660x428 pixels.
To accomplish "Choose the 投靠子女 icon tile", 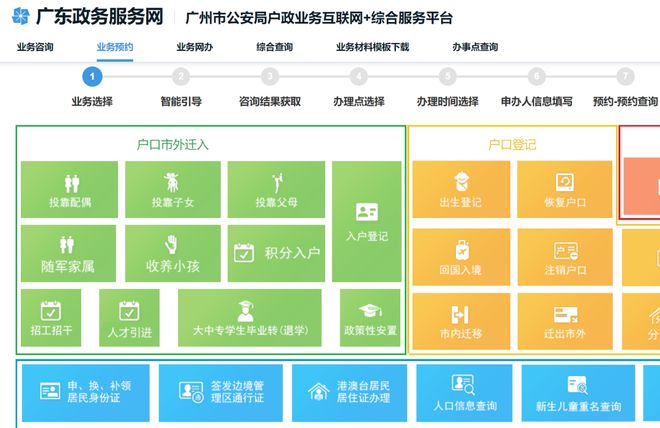I will 173,189.
